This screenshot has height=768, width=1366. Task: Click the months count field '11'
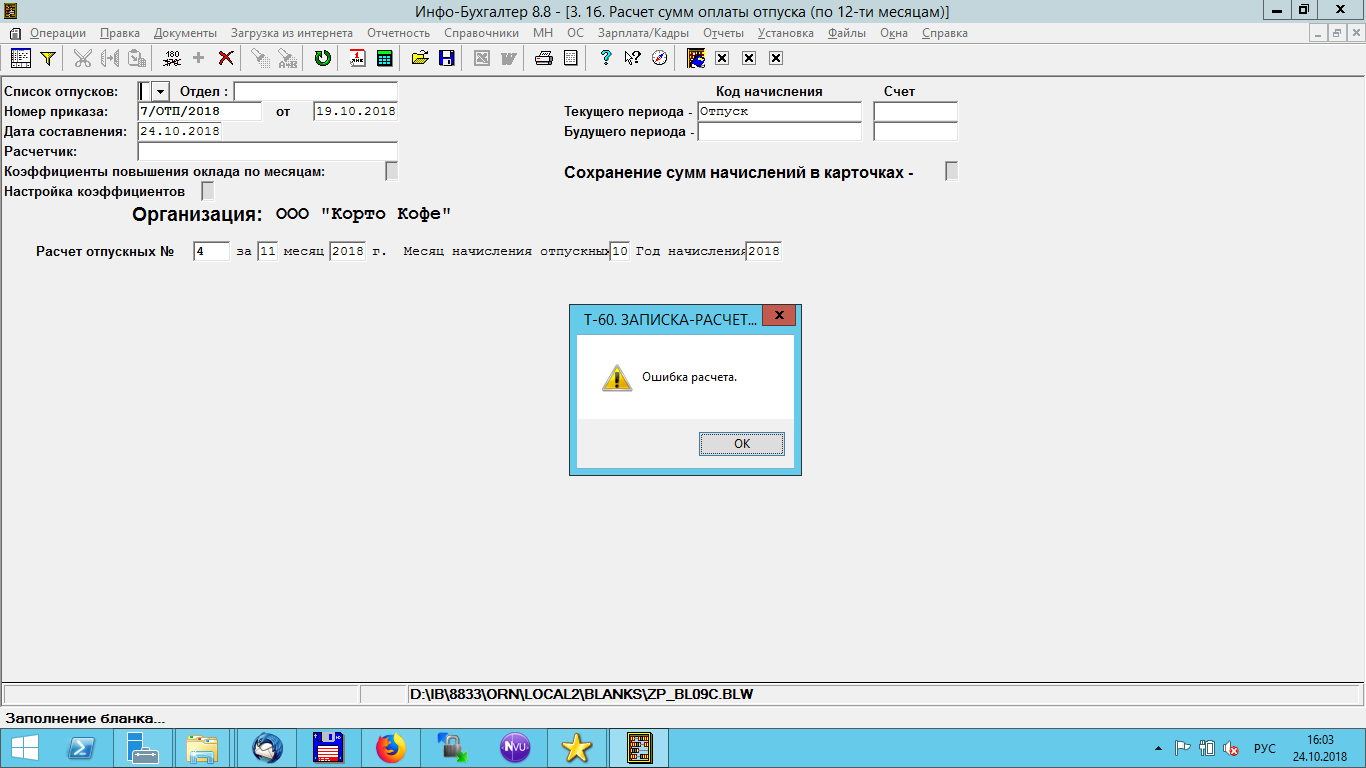(x=267, y=251)
